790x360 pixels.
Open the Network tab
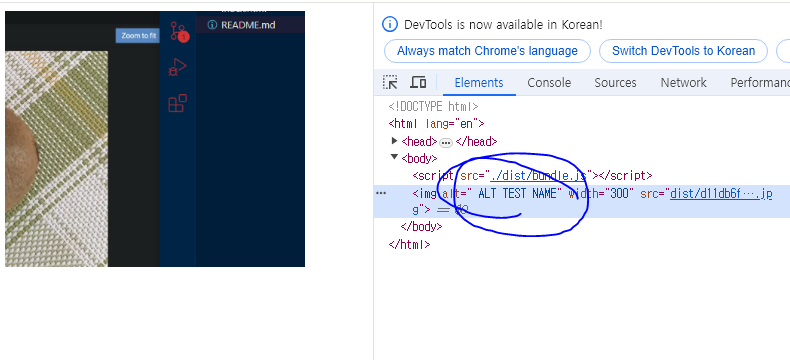pyautogui.click(x=684, y=83)
